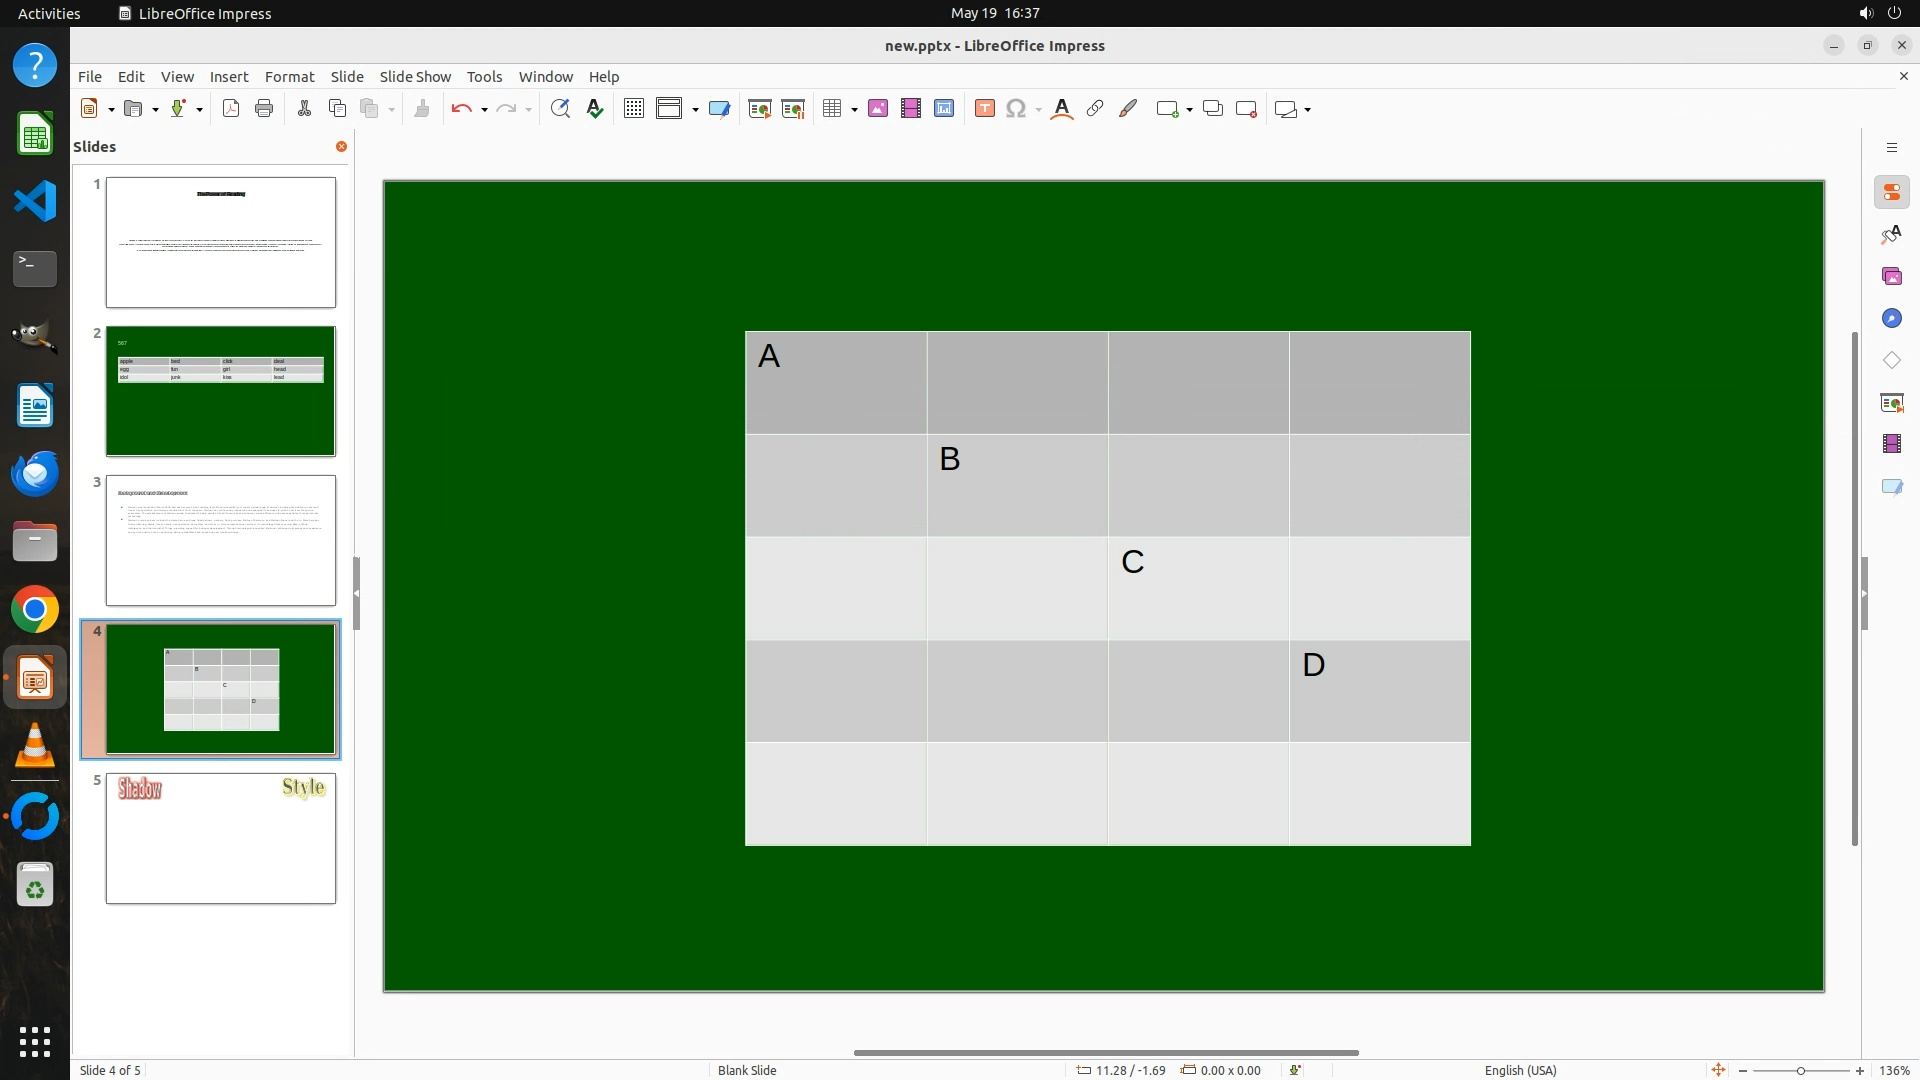Open the Insert Table dropdown arrow
1920x1080 pixels.
pyautogui.click(x=854, y=110)
